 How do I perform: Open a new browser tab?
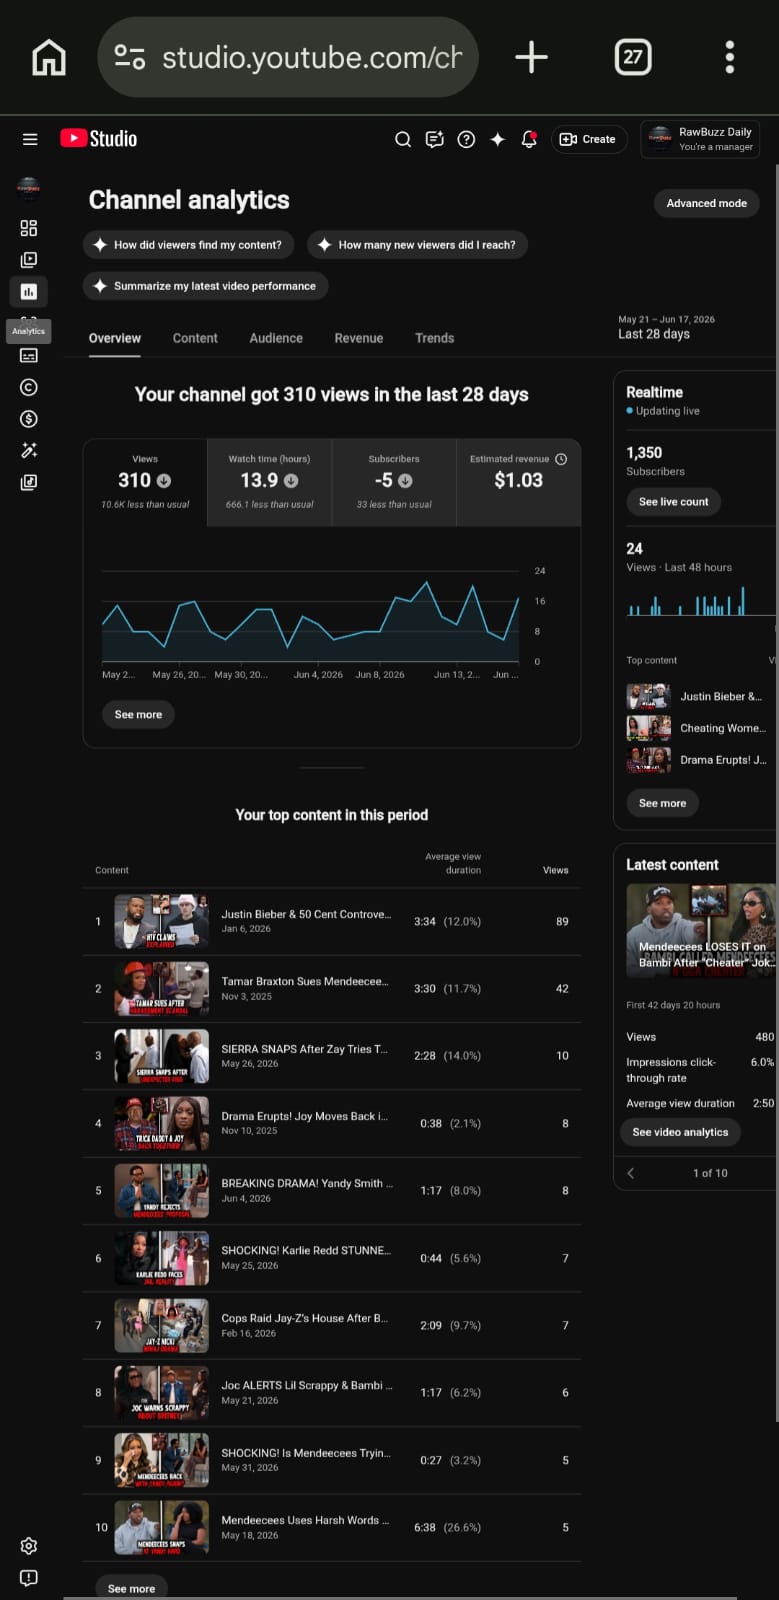531,57
